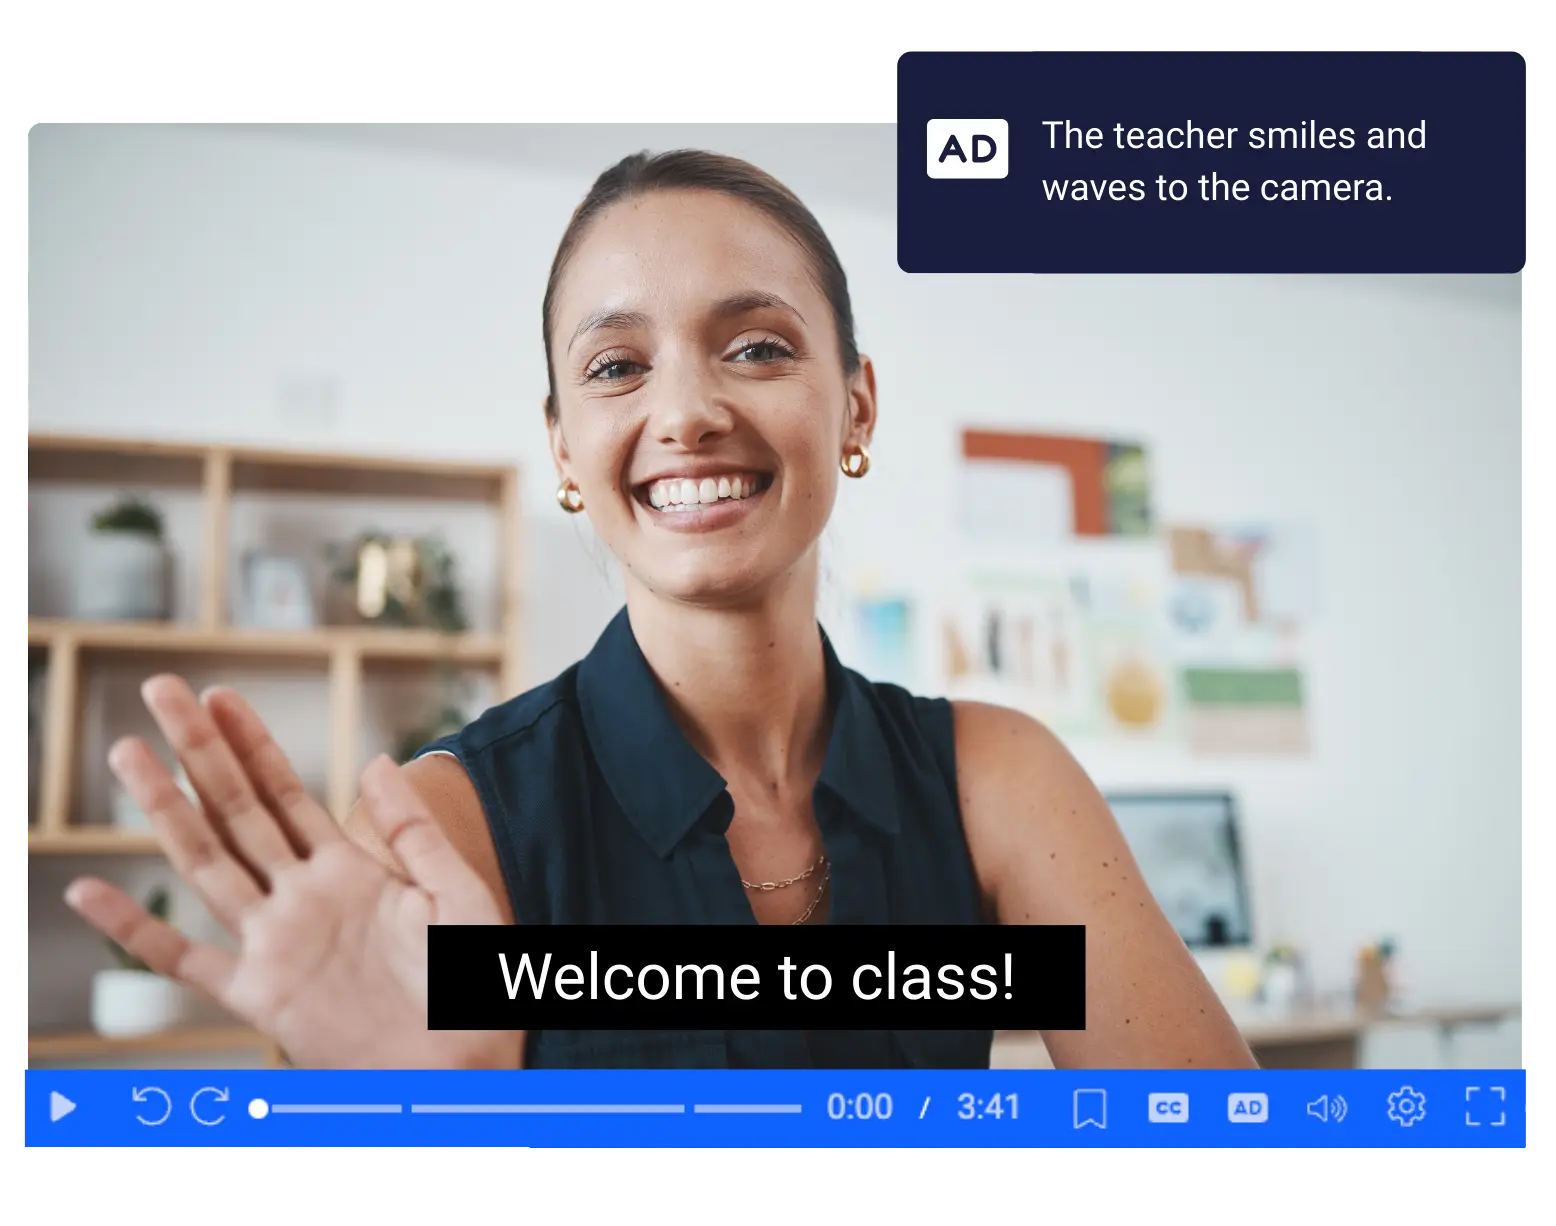Bookmark the current video position

(1089, 1107)
